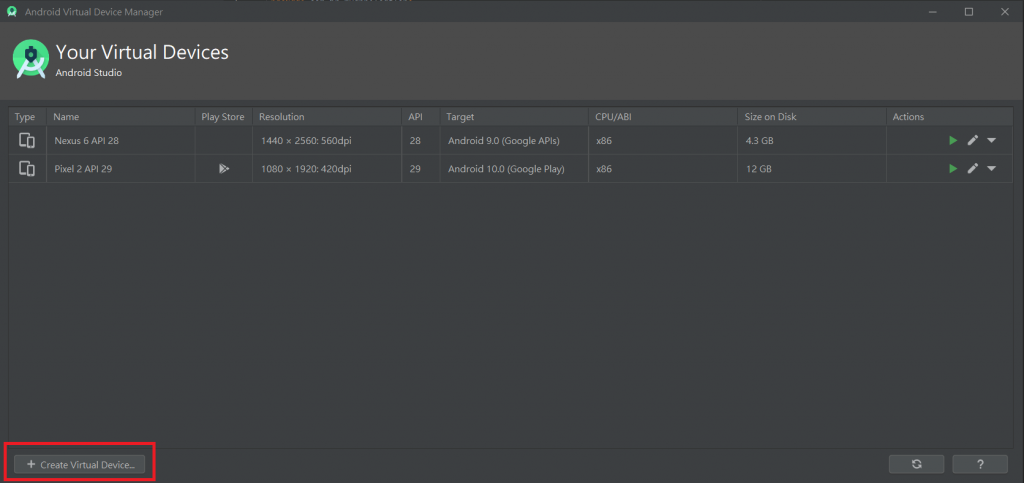The image size is (1024, 483).
Task: Click the Android Studio logo in header
Action: point(31,59)
